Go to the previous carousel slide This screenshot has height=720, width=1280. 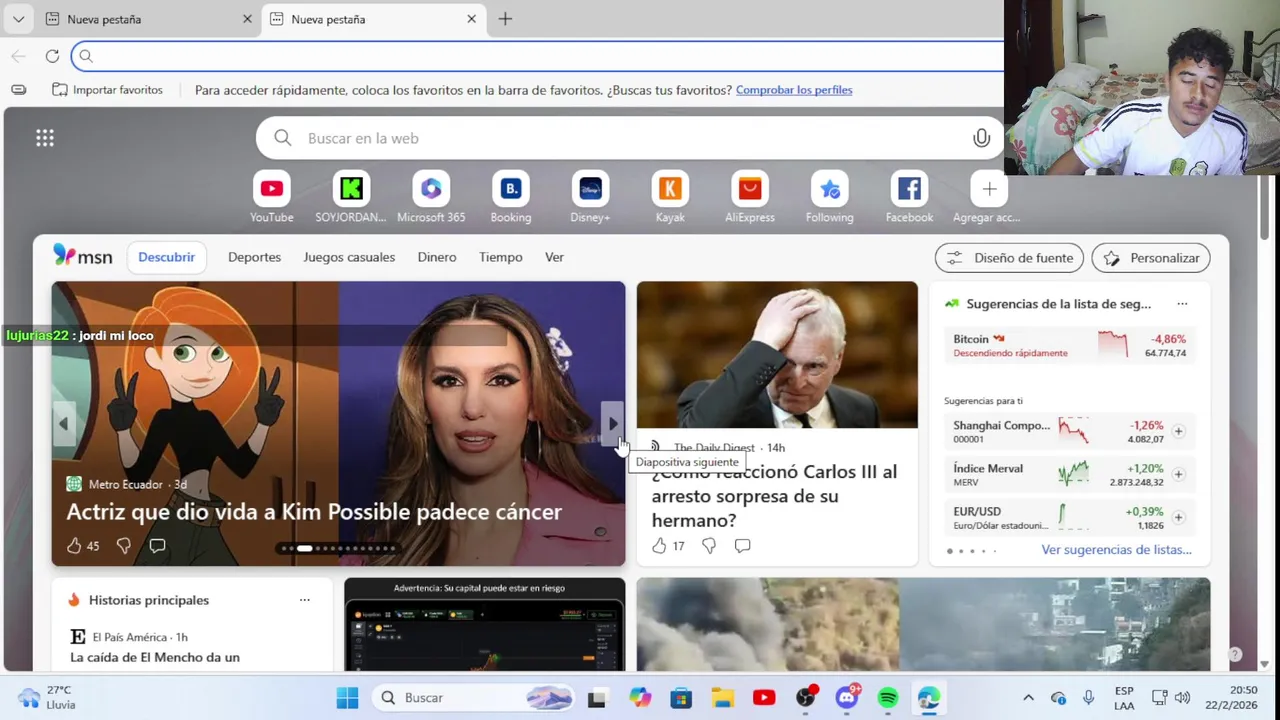point(64,424)
